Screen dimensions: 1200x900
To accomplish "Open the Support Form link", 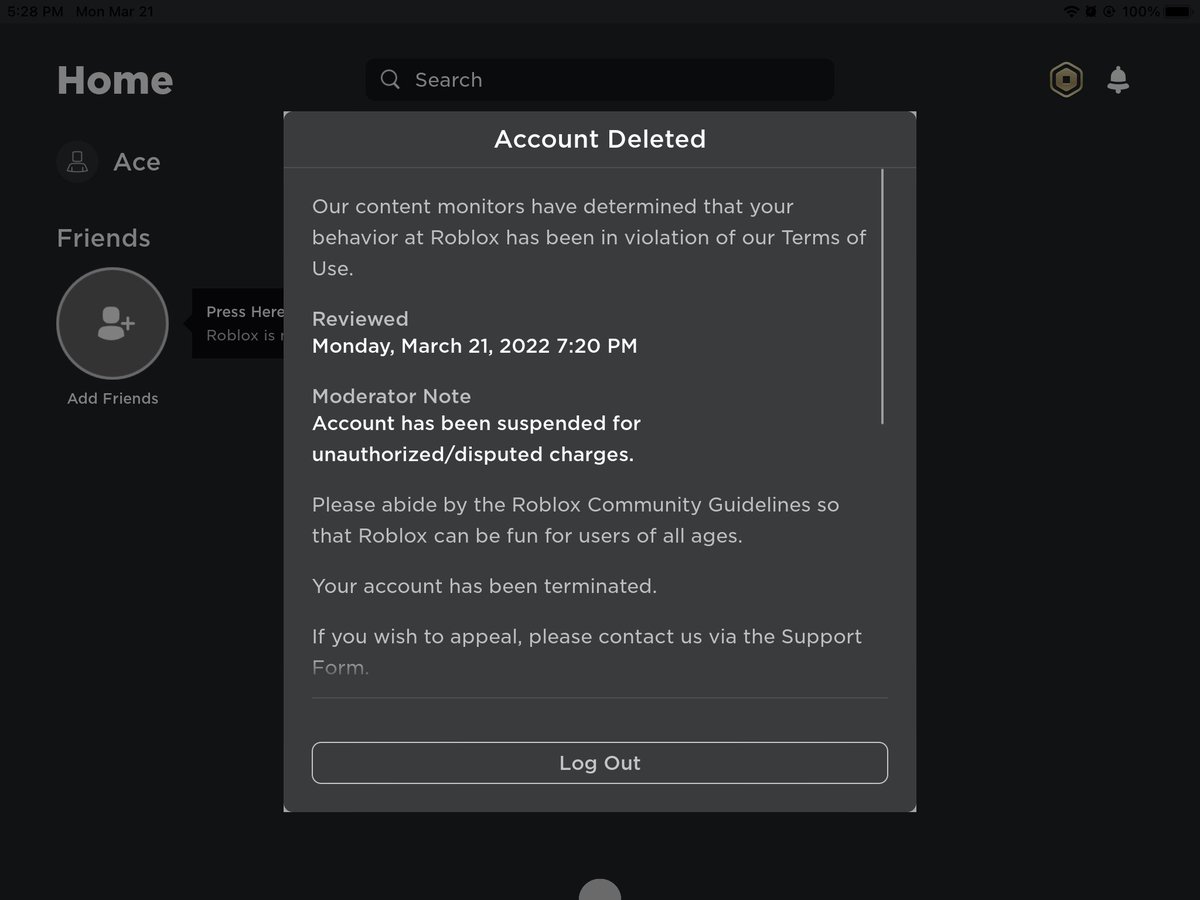I will 340,666.
